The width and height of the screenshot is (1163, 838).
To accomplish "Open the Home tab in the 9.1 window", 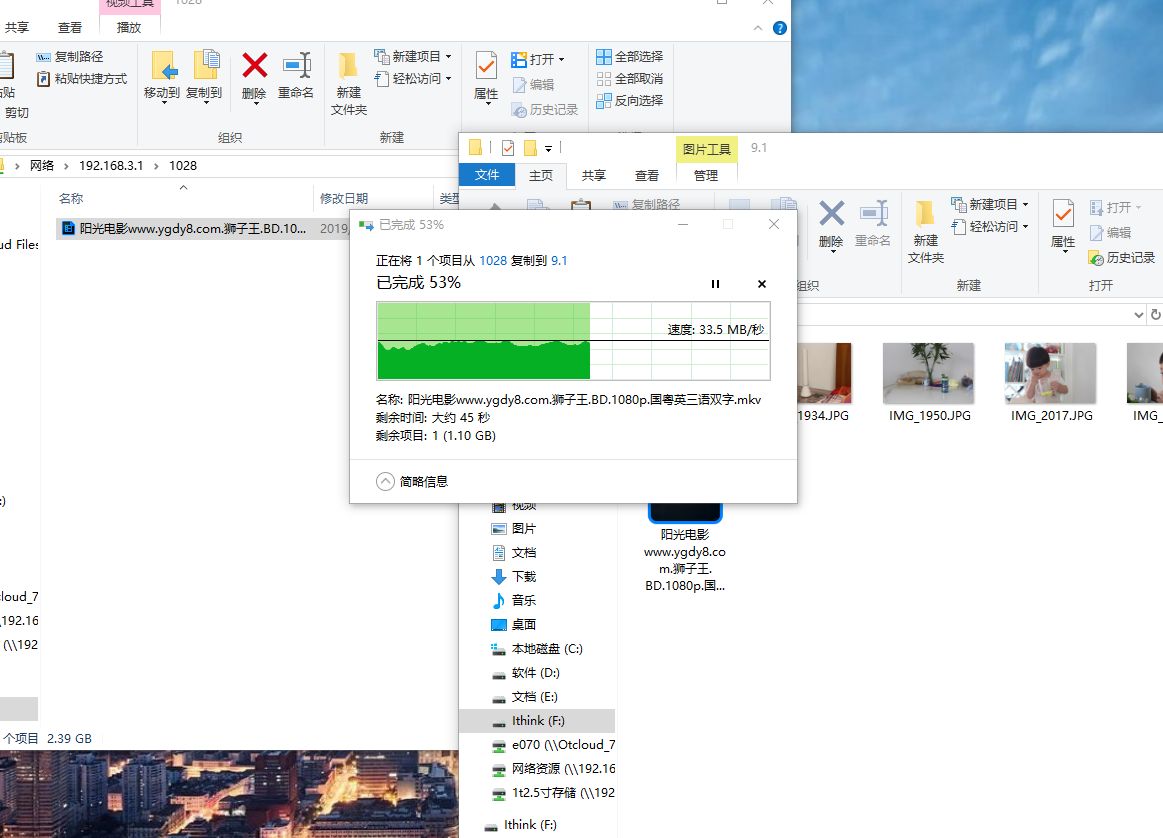I will pyautogui.click(x=541, y=175).
